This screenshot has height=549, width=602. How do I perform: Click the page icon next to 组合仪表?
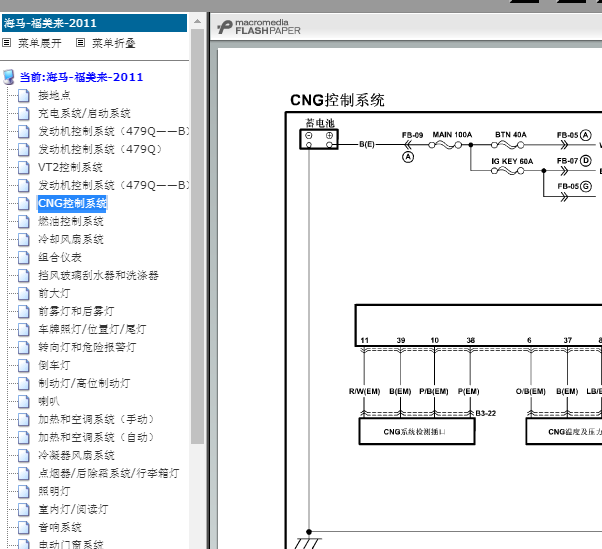[x=23, y=258]
